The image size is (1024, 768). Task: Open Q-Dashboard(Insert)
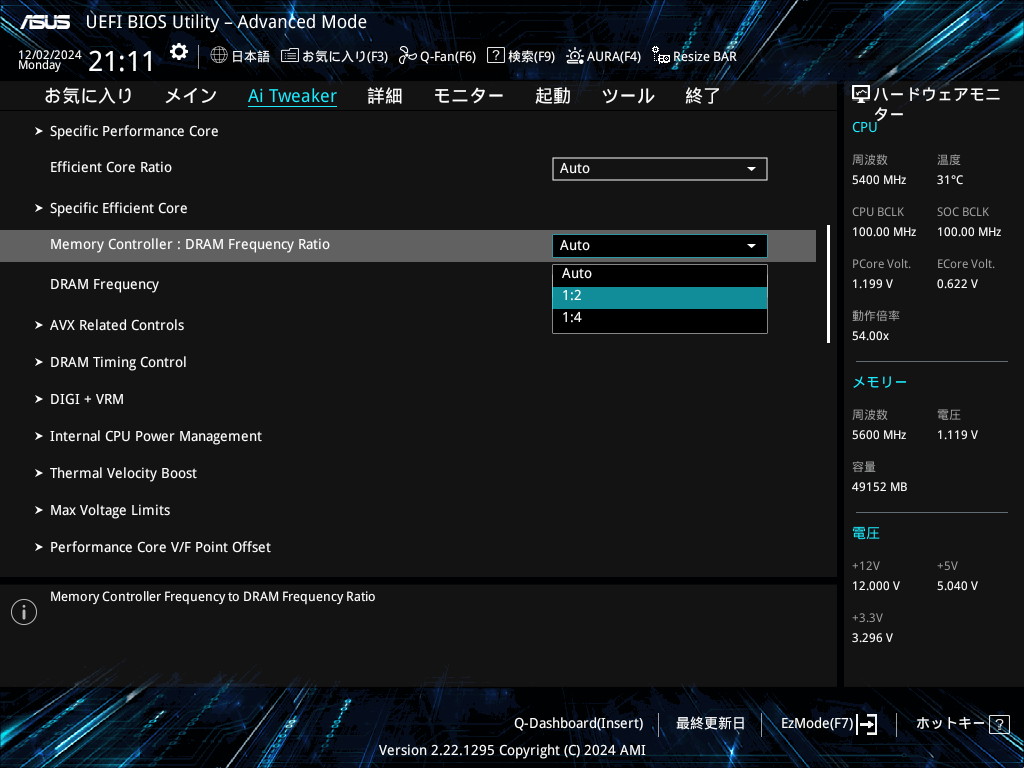pyautogui.click(x=578, y=723)
